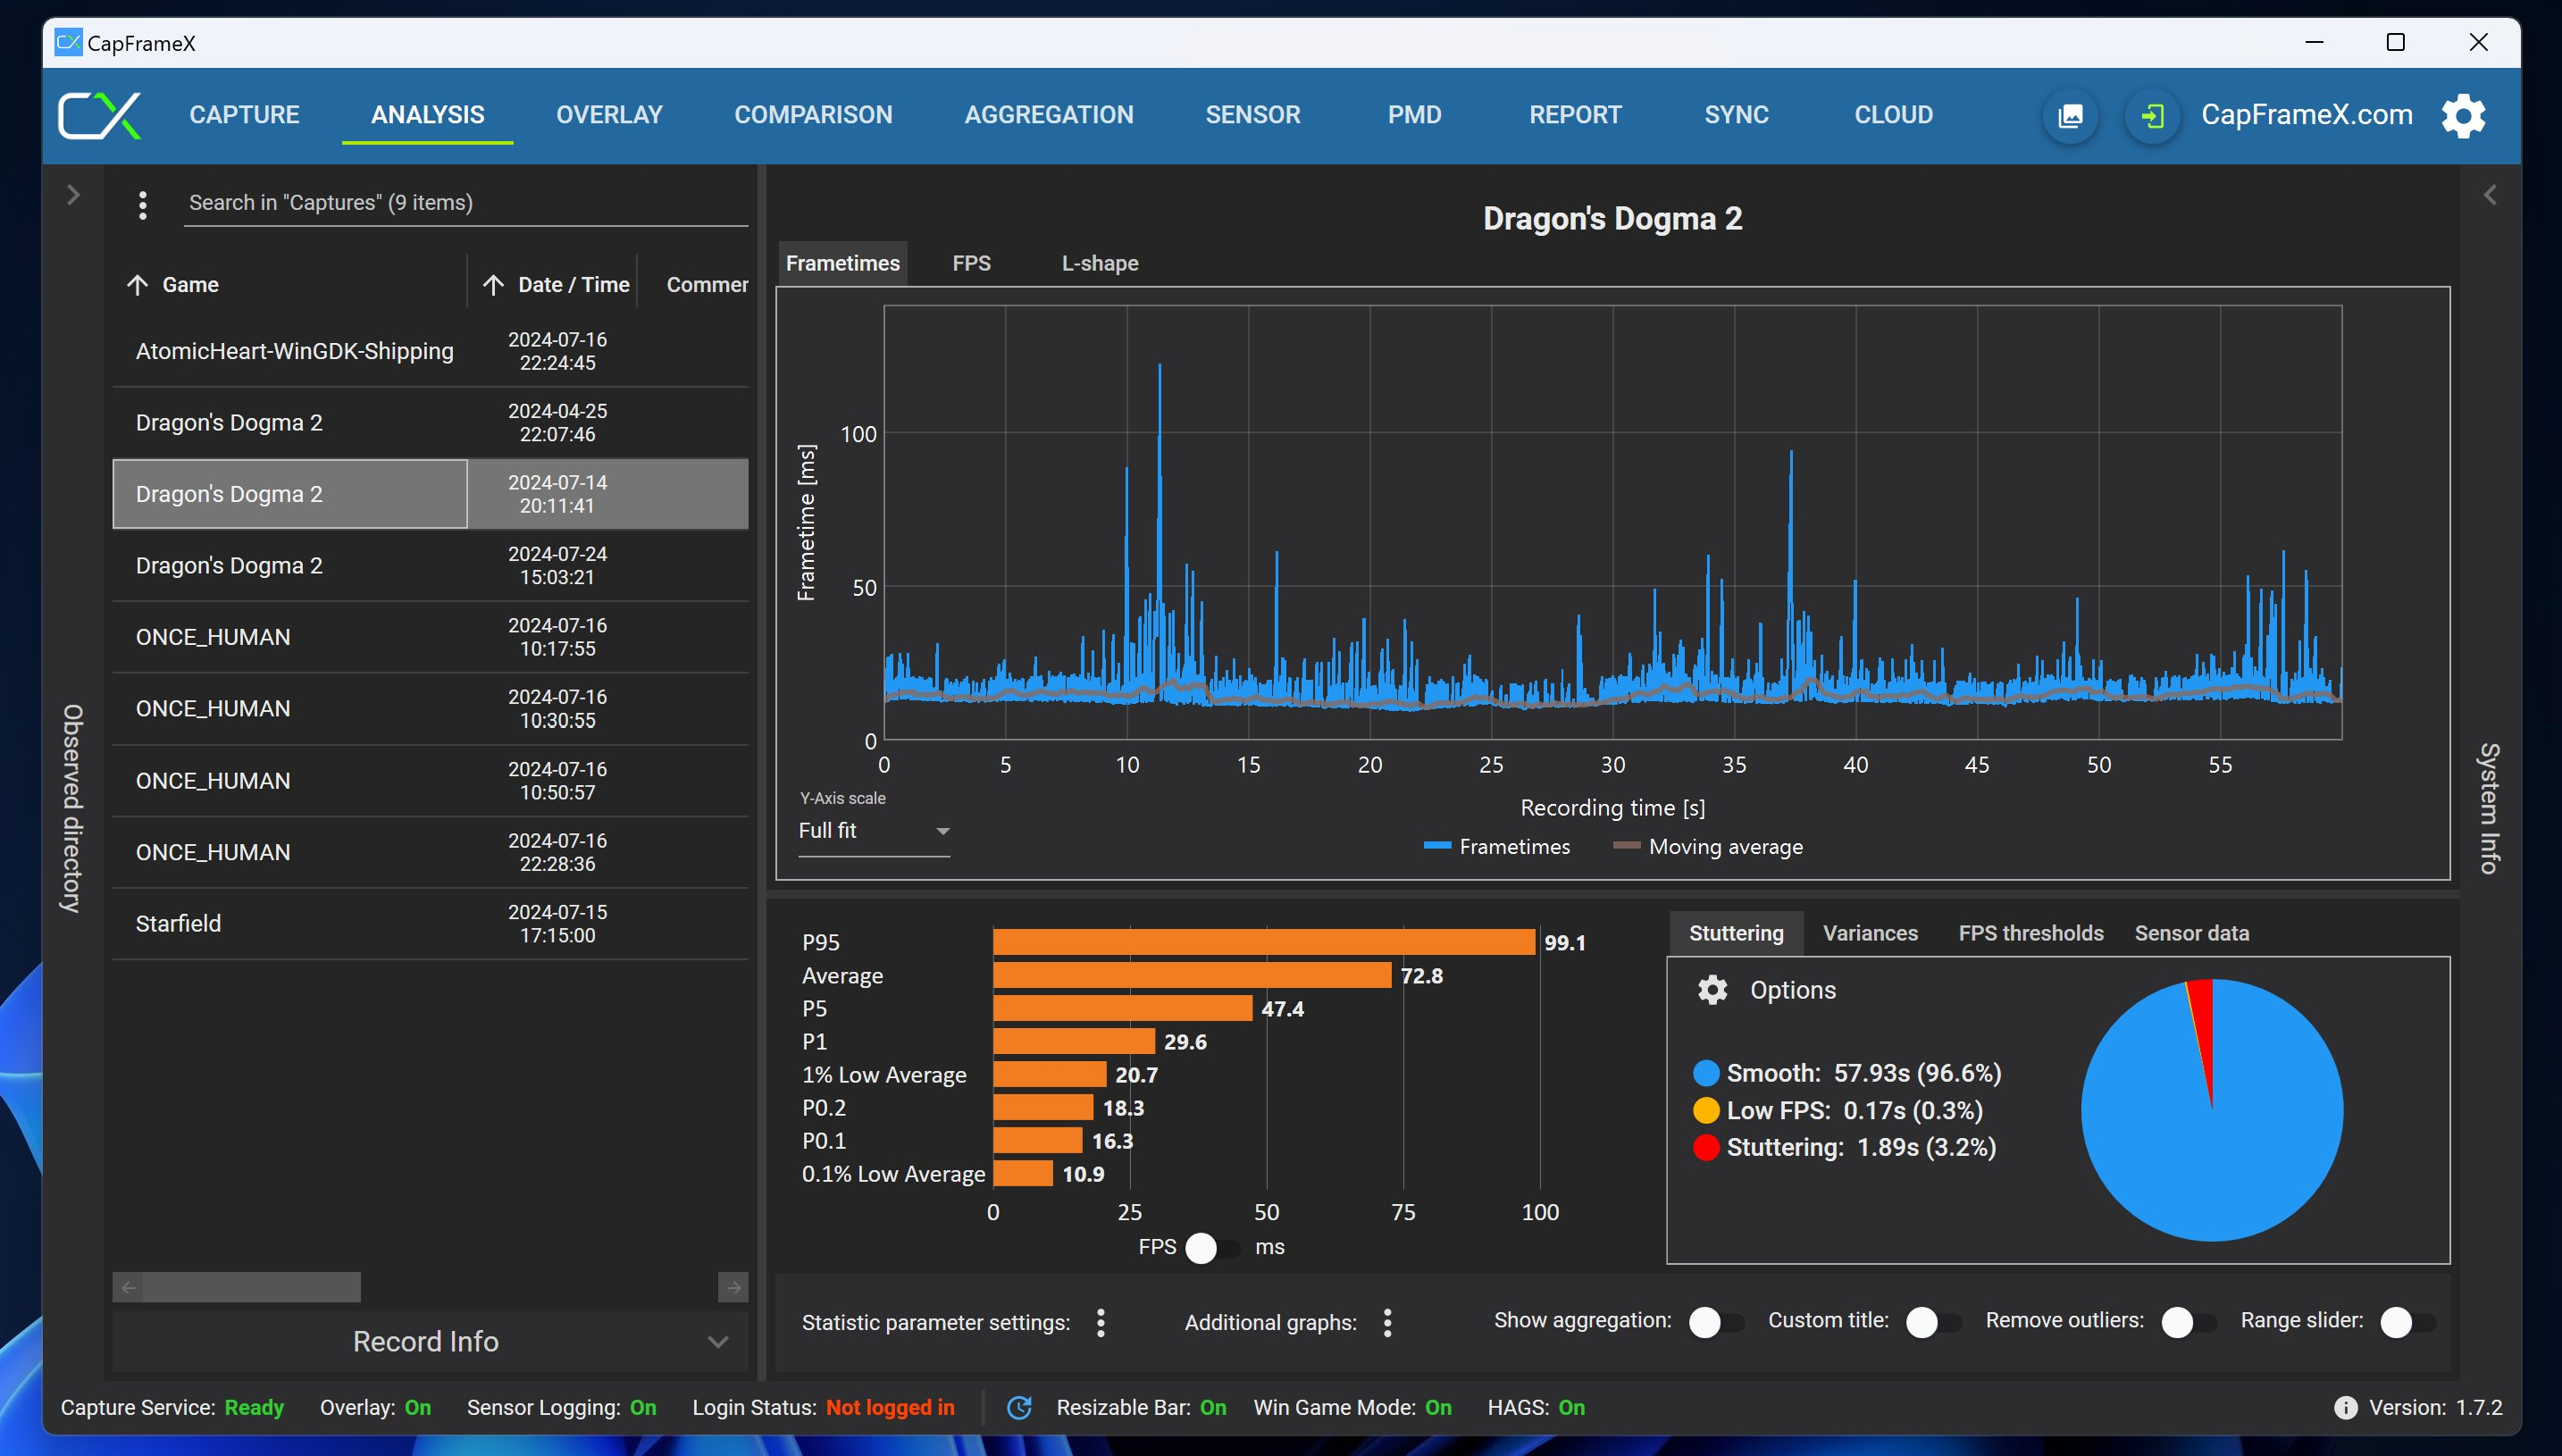
Task: Open the REPORT tab
Action: 1575,115
